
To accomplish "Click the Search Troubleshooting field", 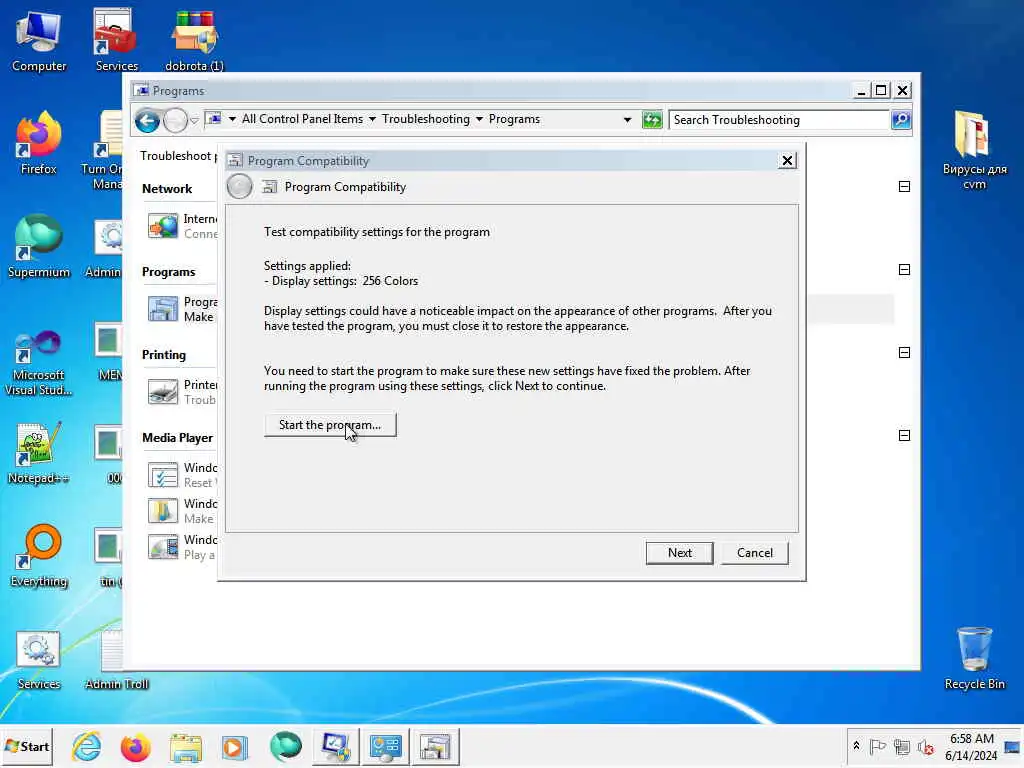I will click(x=778, y=120).
